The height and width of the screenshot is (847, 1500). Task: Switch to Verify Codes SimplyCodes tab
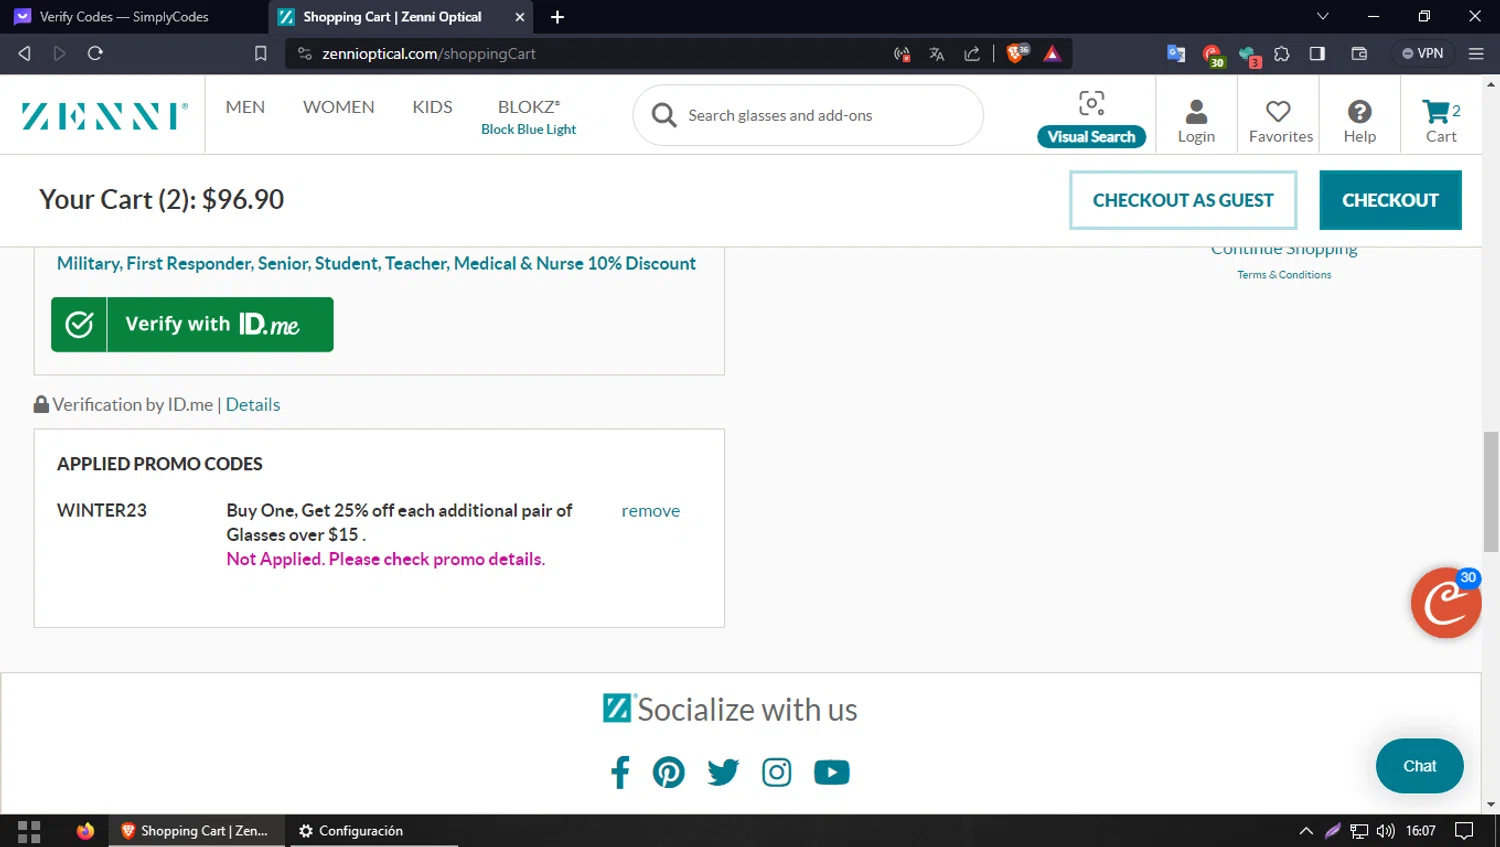tap(125, 17)
